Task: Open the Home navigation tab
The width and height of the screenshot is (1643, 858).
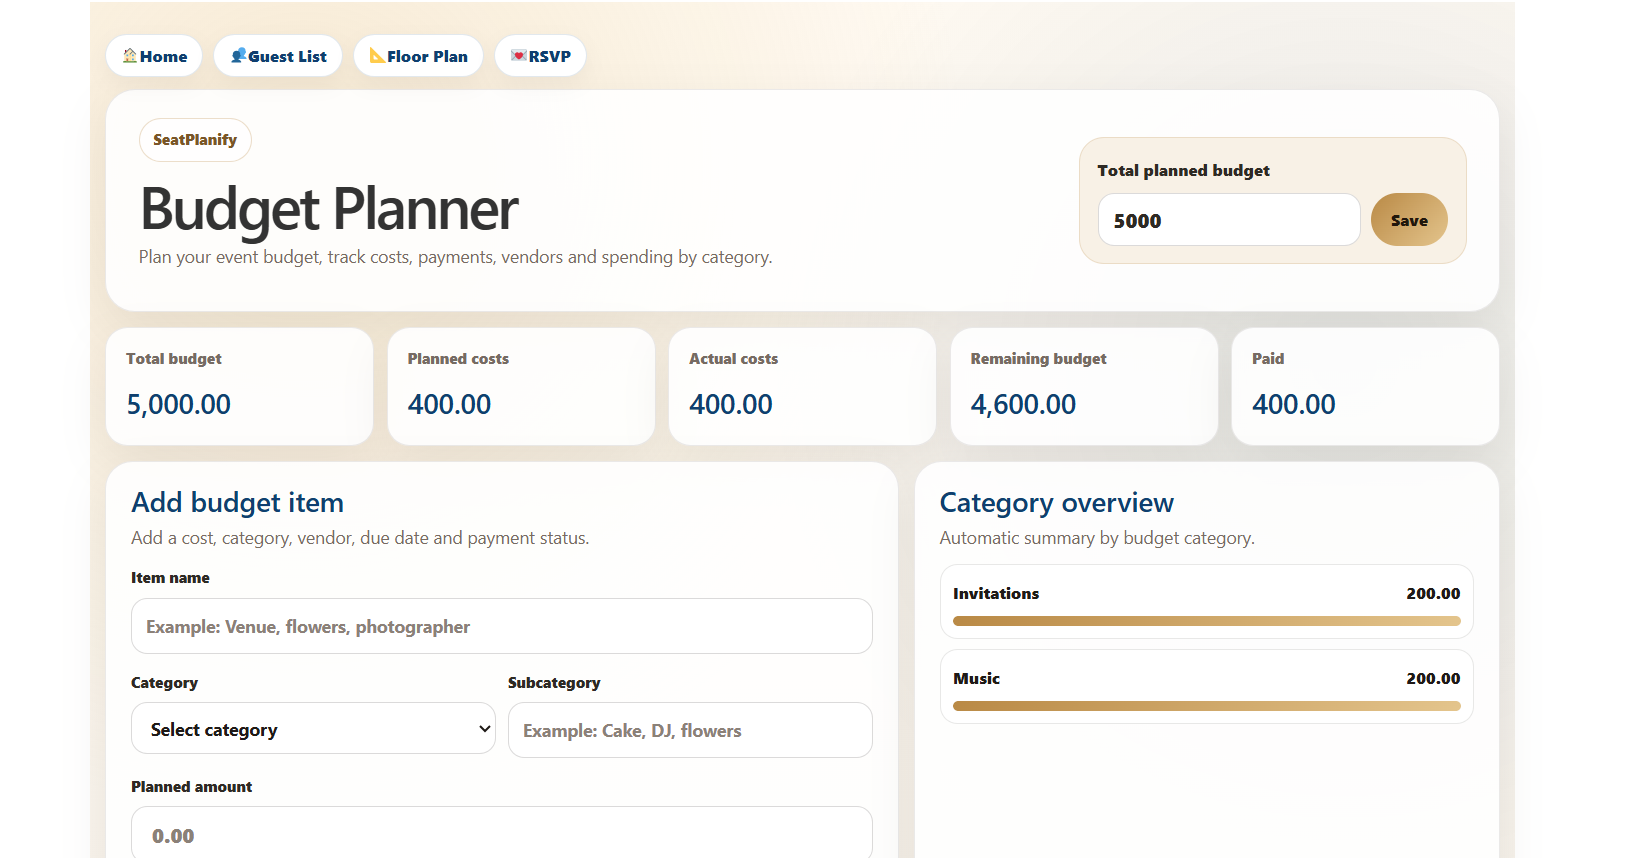Action: pyautogui.click(x=154, y=56)
